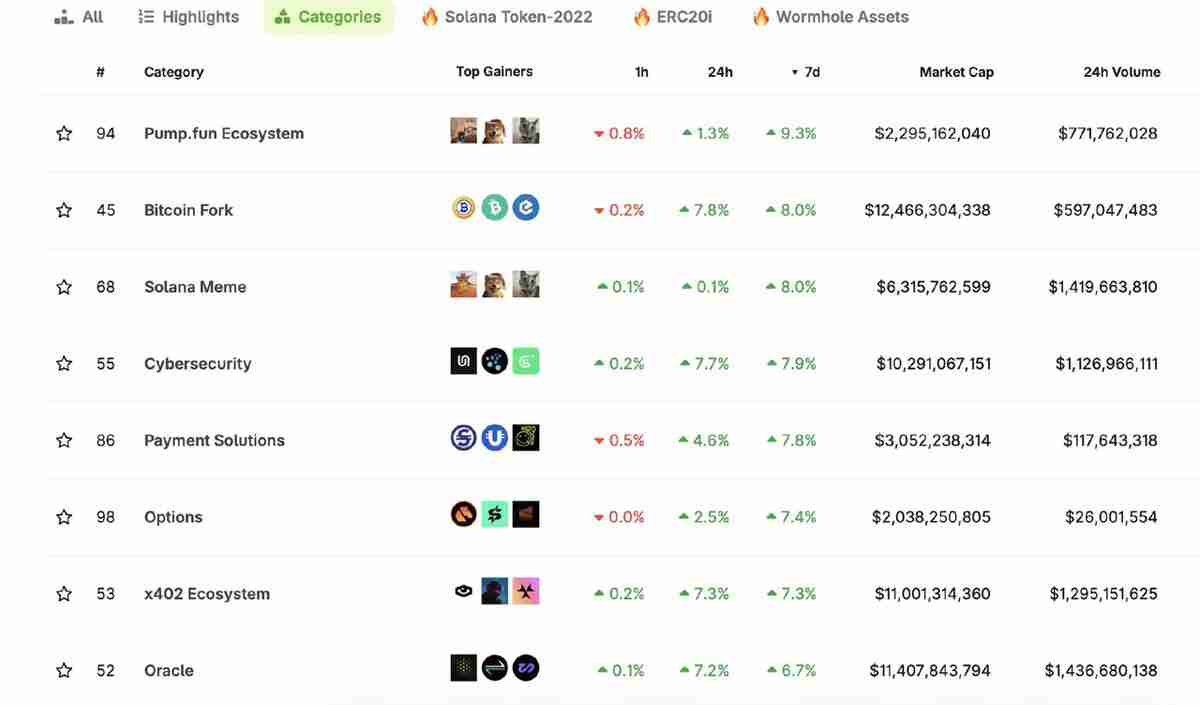Click the fire icon beside ERC20i
The height and width of the screenshot is (705, 1200).
(641, 17)
